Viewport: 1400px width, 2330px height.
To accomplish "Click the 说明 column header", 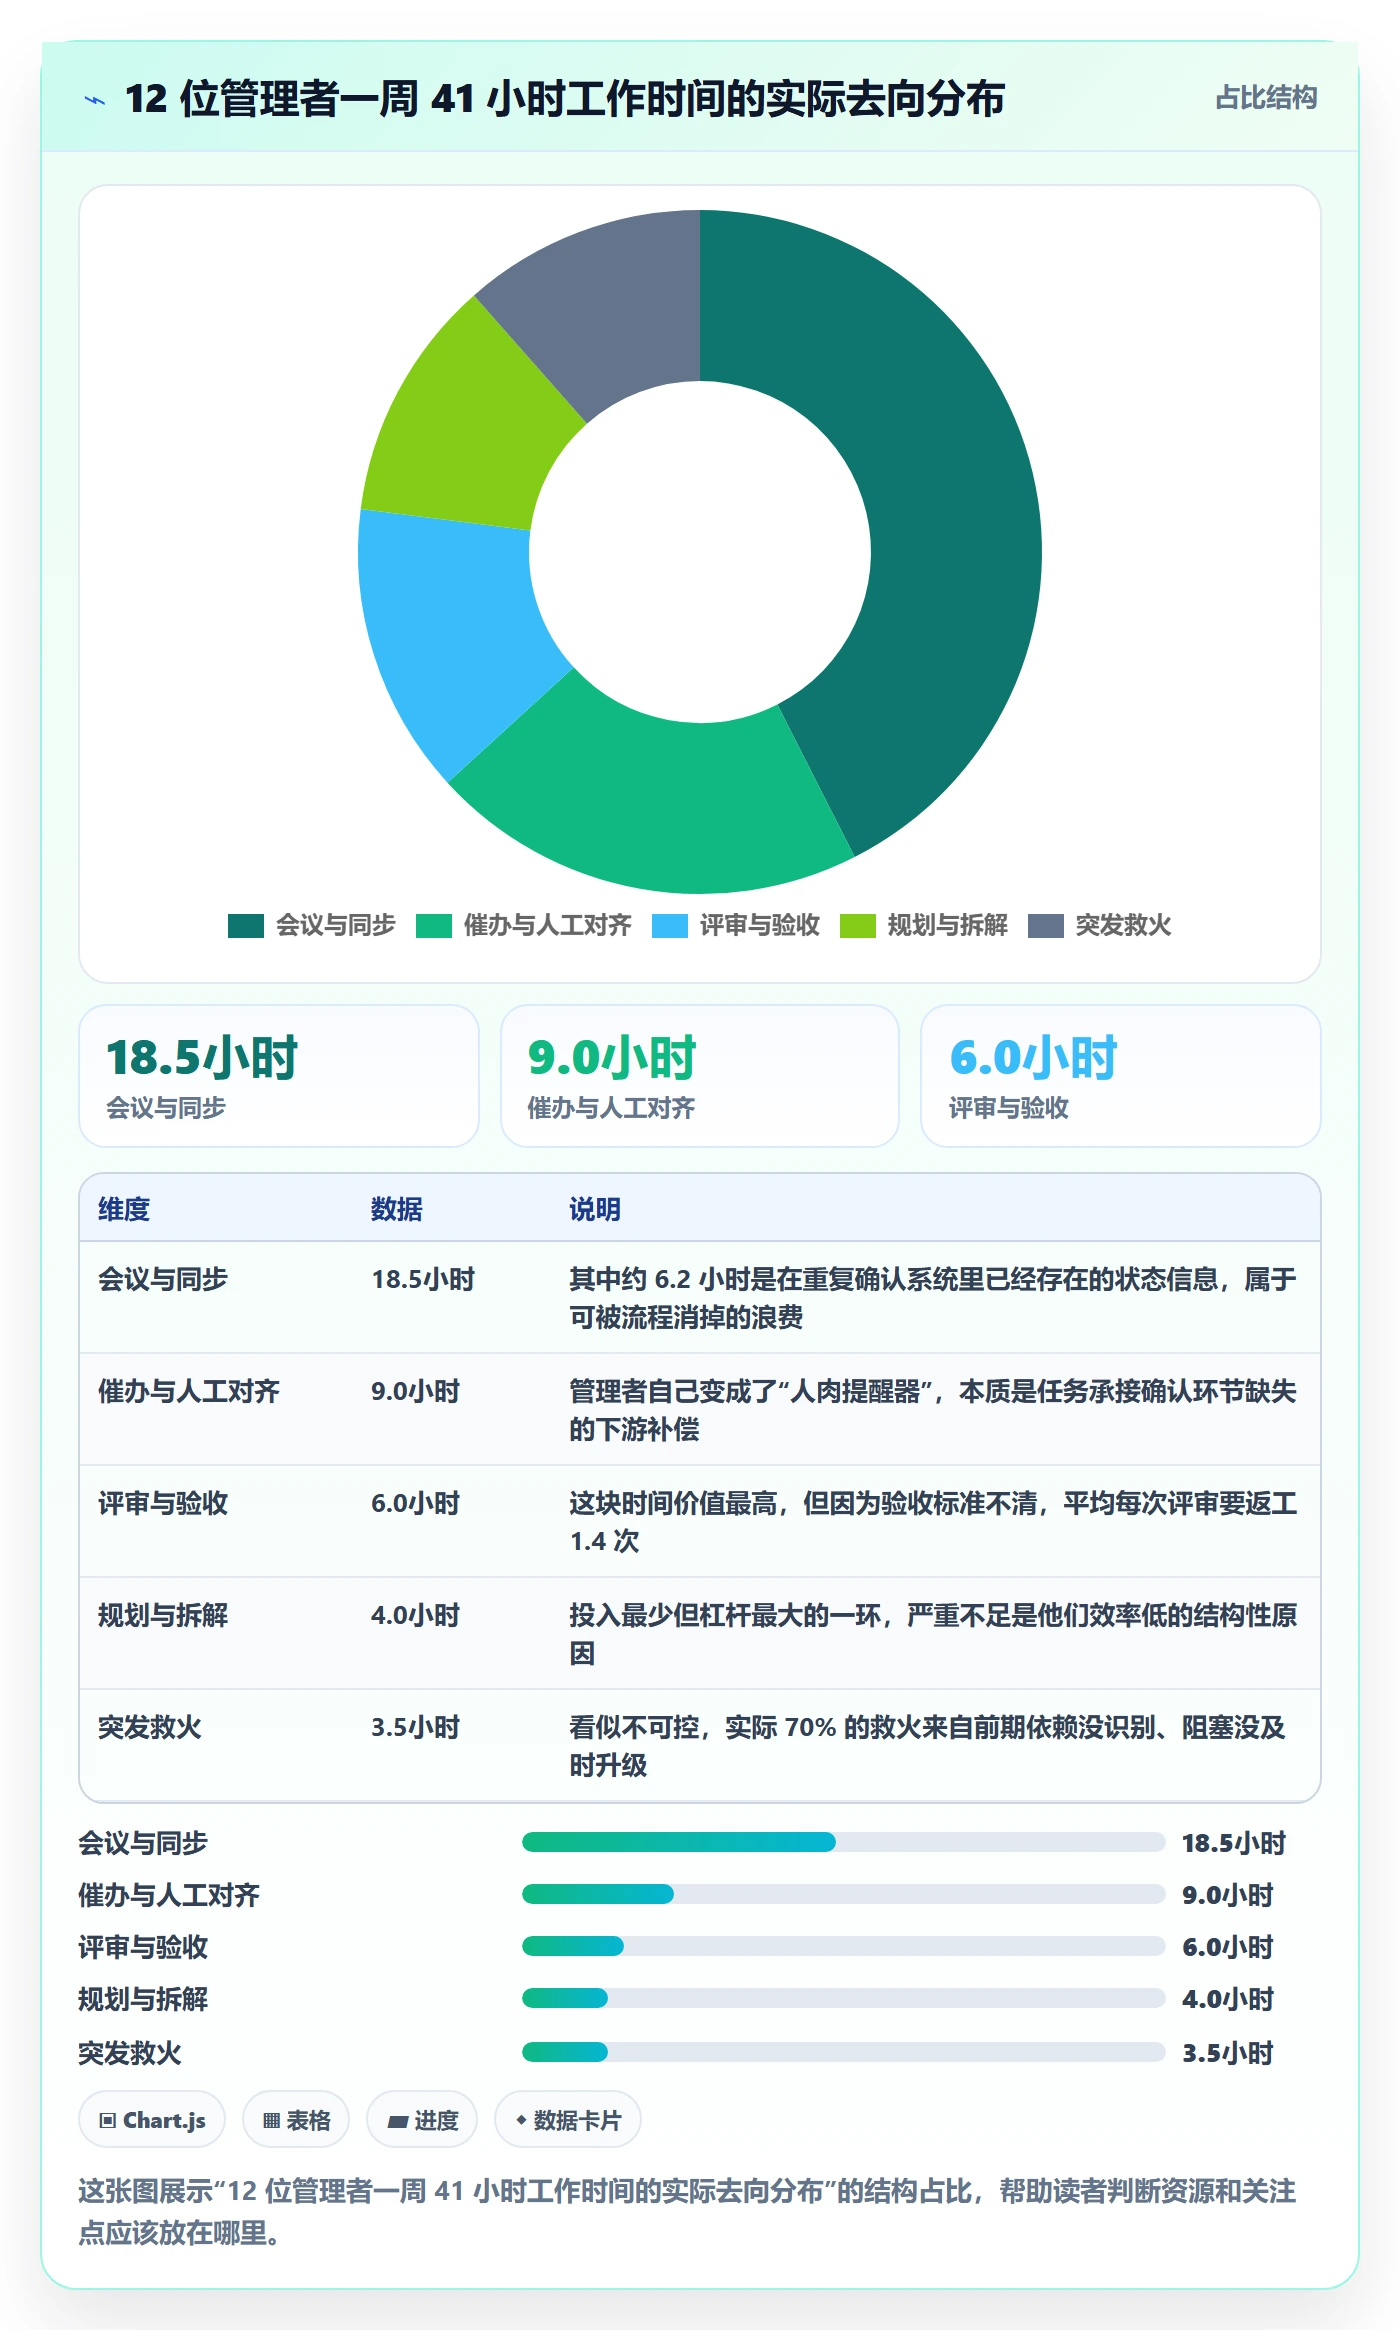I will pyautogui.click(x=595, y=1209).
